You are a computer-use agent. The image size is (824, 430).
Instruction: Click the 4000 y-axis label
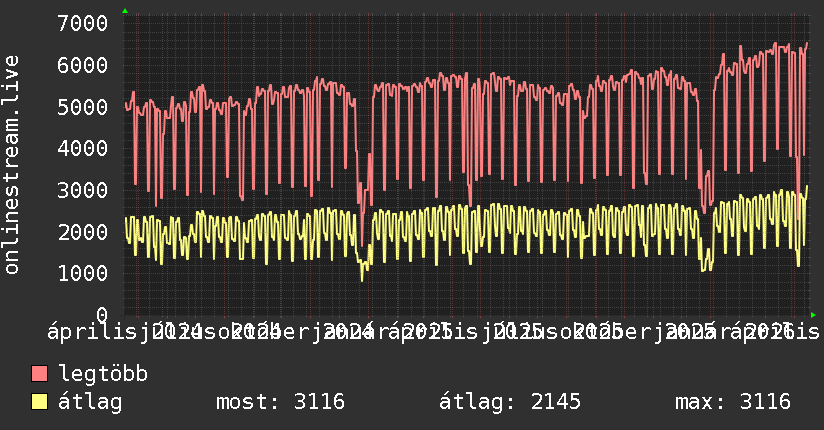(x=83, y=149)
